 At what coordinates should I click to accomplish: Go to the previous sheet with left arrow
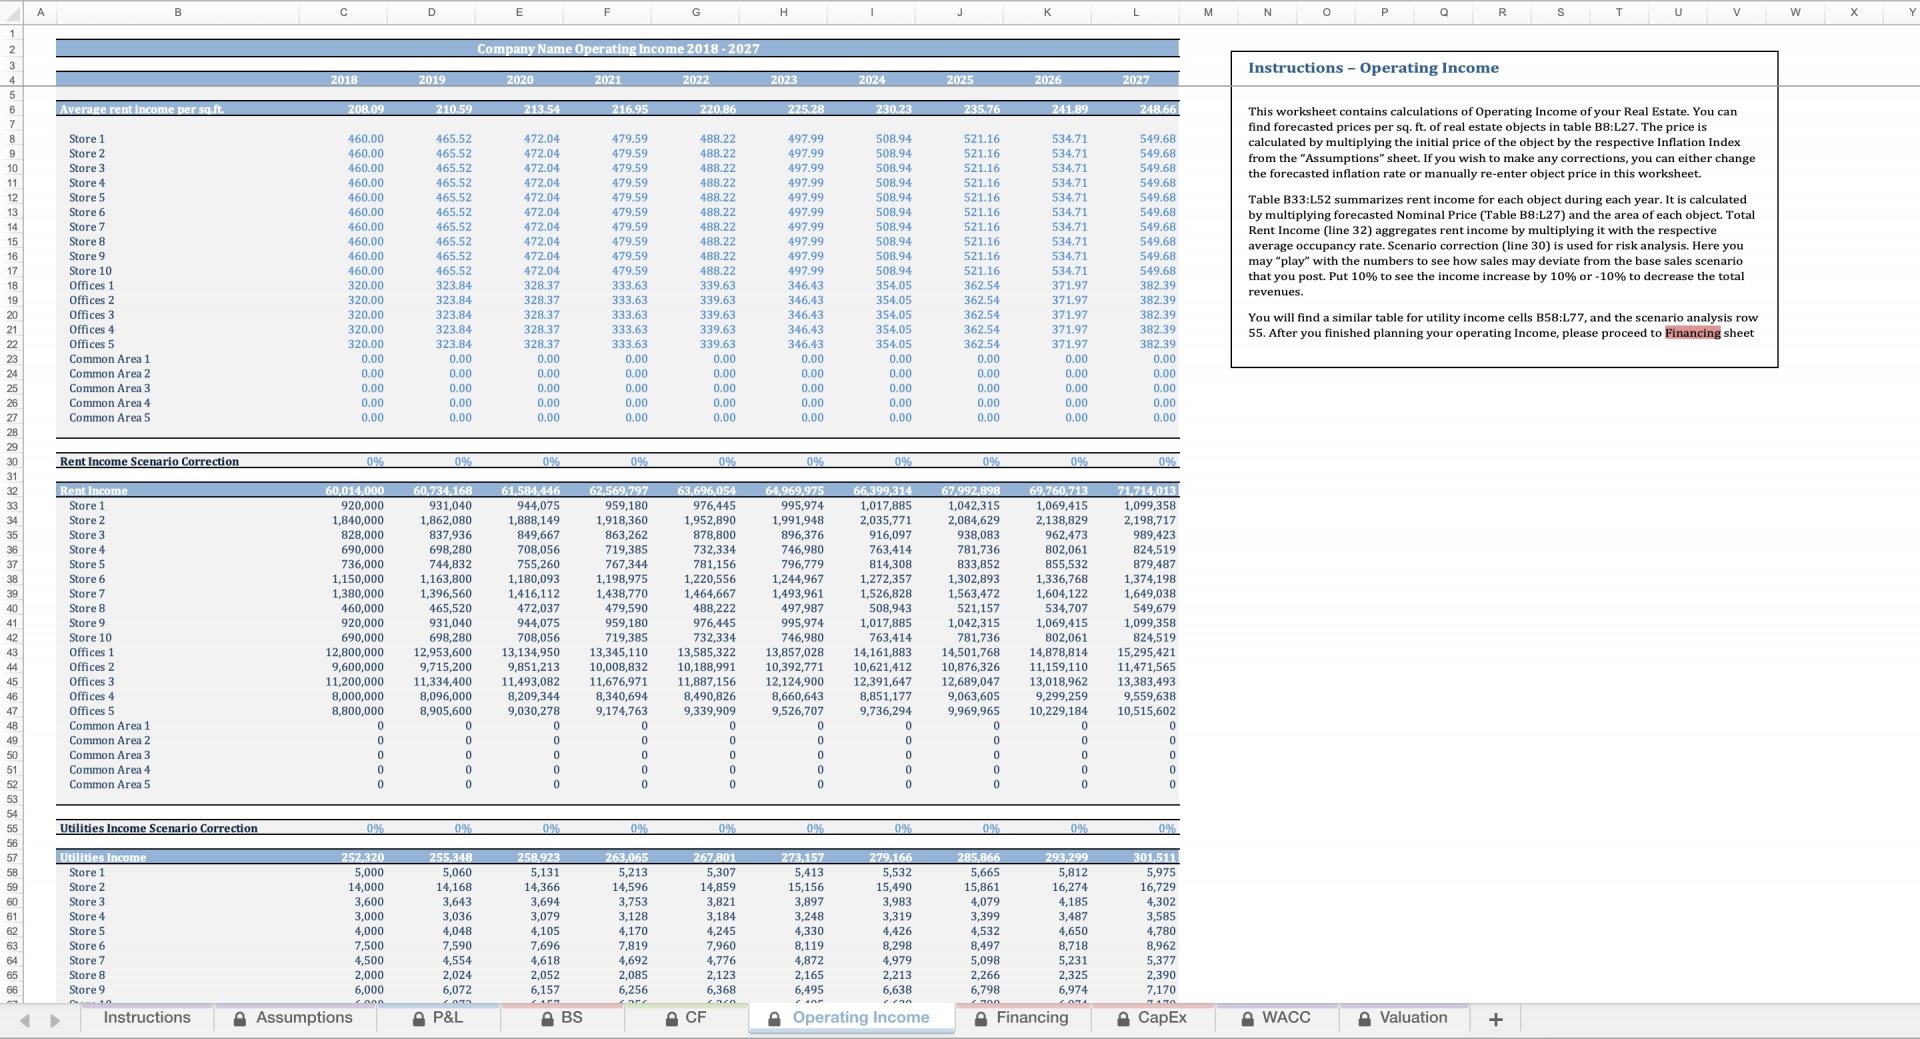(x=25, y=1020)
